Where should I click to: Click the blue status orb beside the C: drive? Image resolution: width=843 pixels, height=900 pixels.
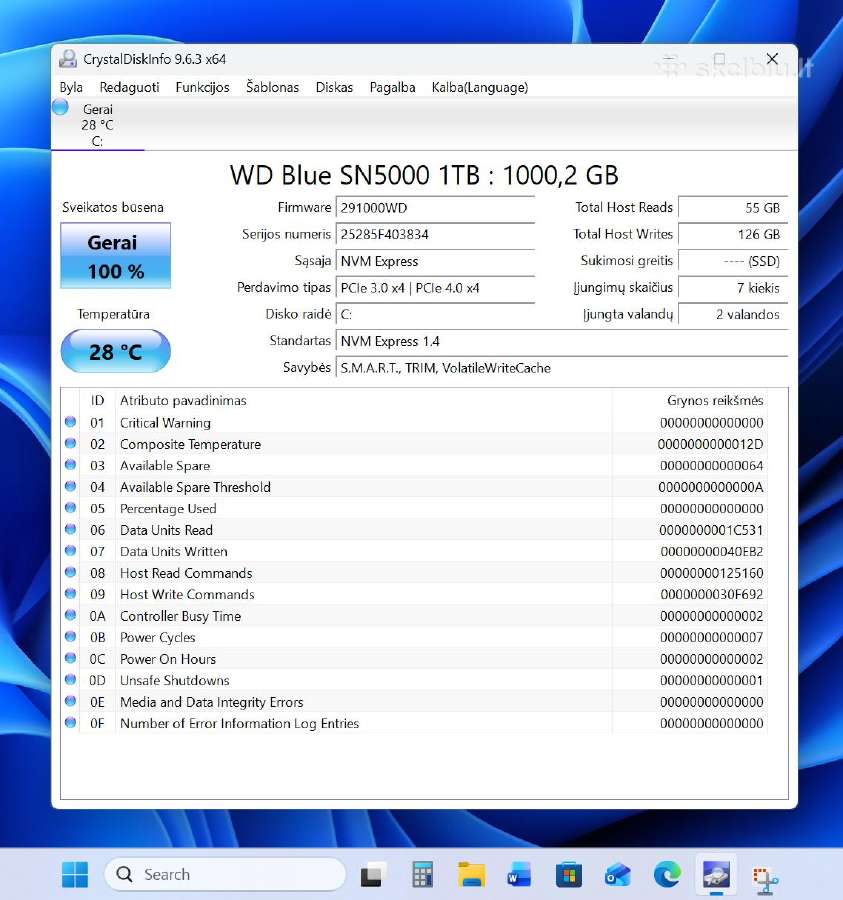60,107
